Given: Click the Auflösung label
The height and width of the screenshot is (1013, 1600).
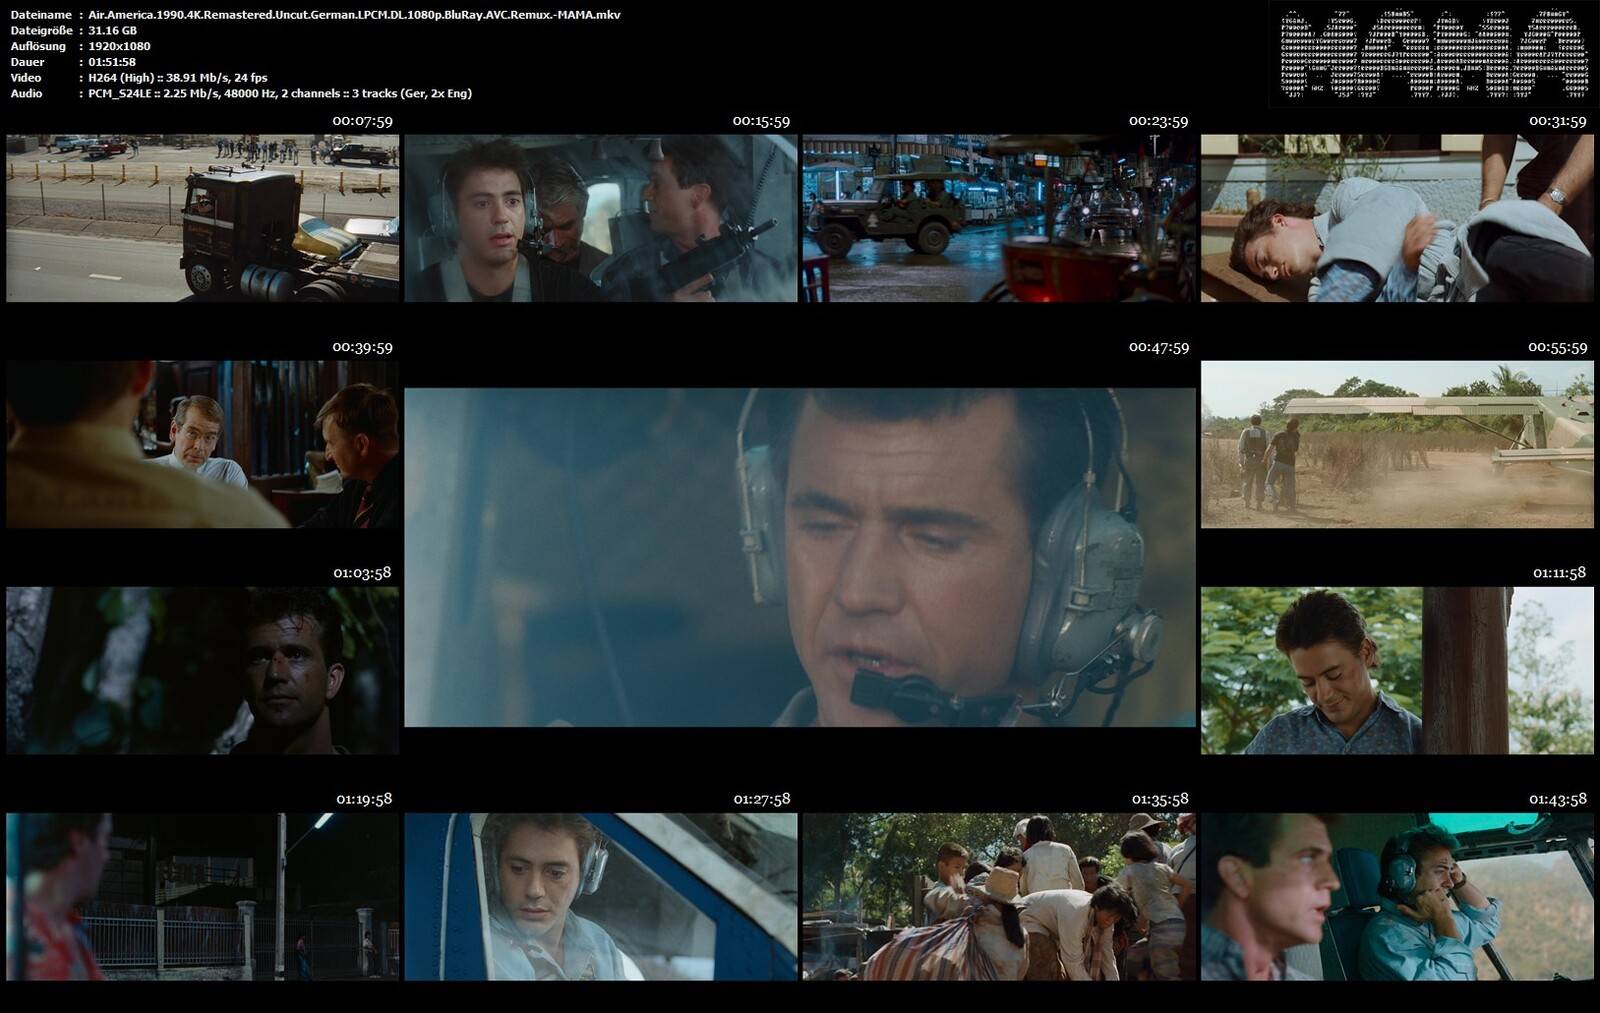Looking at the screenshot, I should [38, 46].
